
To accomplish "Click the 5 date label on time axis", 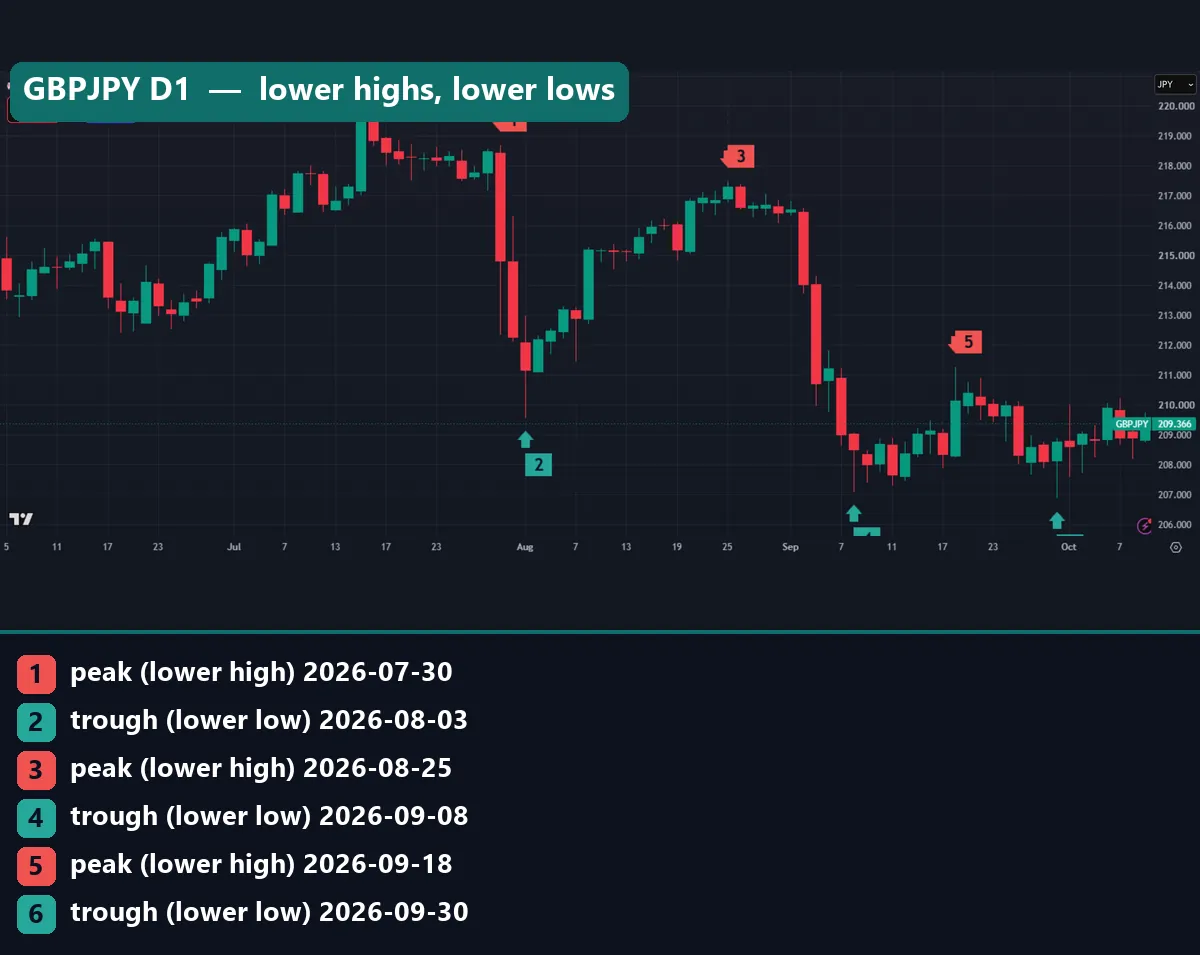I will click(6, 547).
